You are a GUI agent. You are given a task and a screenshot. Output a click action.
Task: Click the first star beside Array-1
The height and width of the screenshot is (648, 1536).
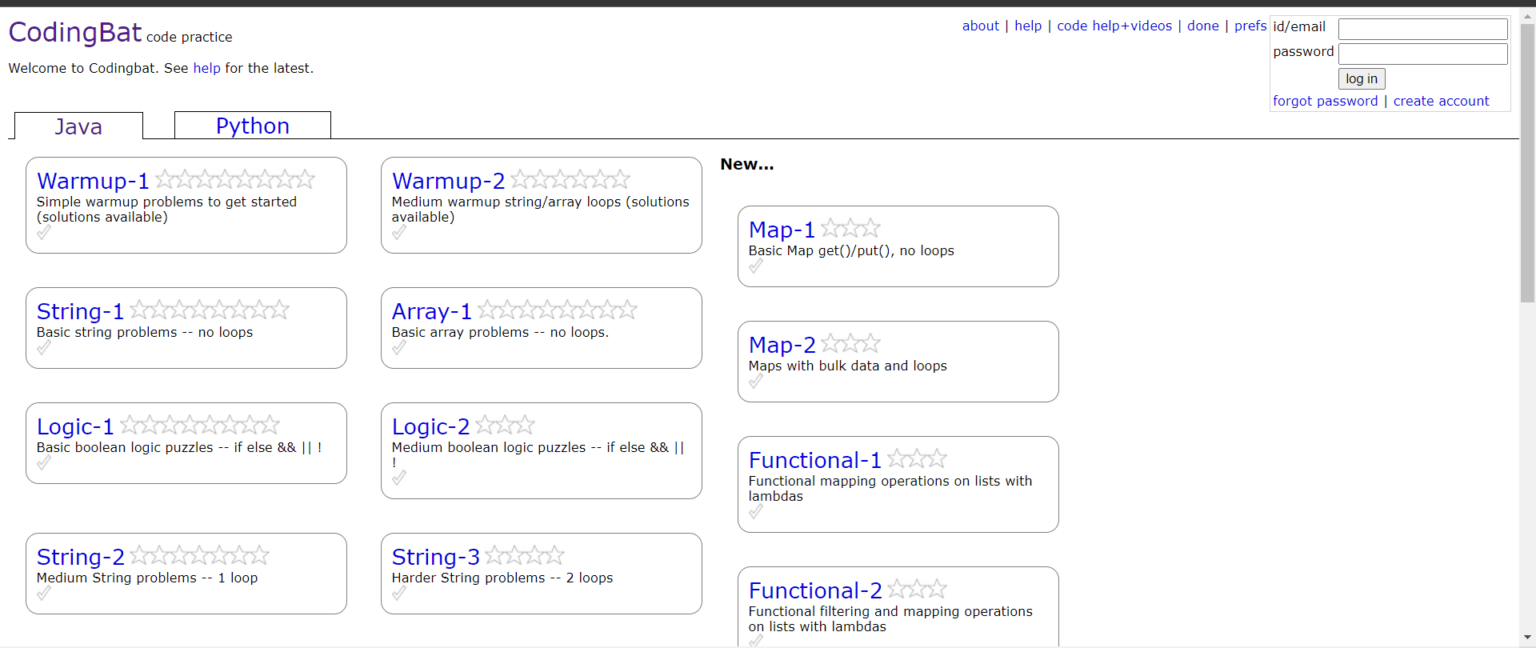click(x=487, y=309)
